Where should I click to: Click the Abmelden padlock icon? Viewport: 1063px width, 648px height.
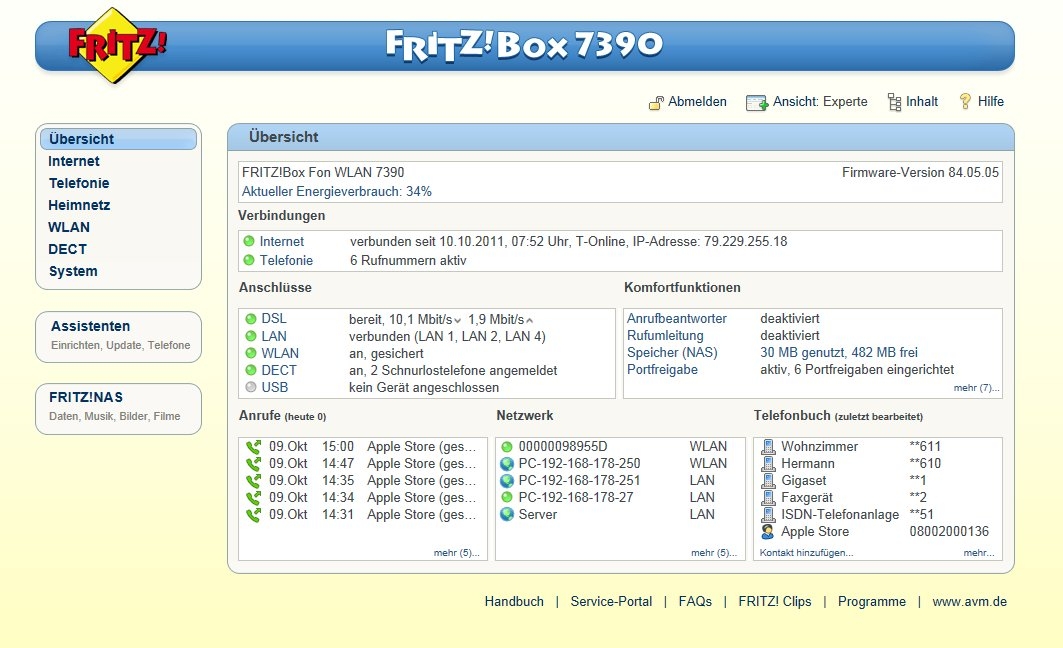click(x=656, y=102)
